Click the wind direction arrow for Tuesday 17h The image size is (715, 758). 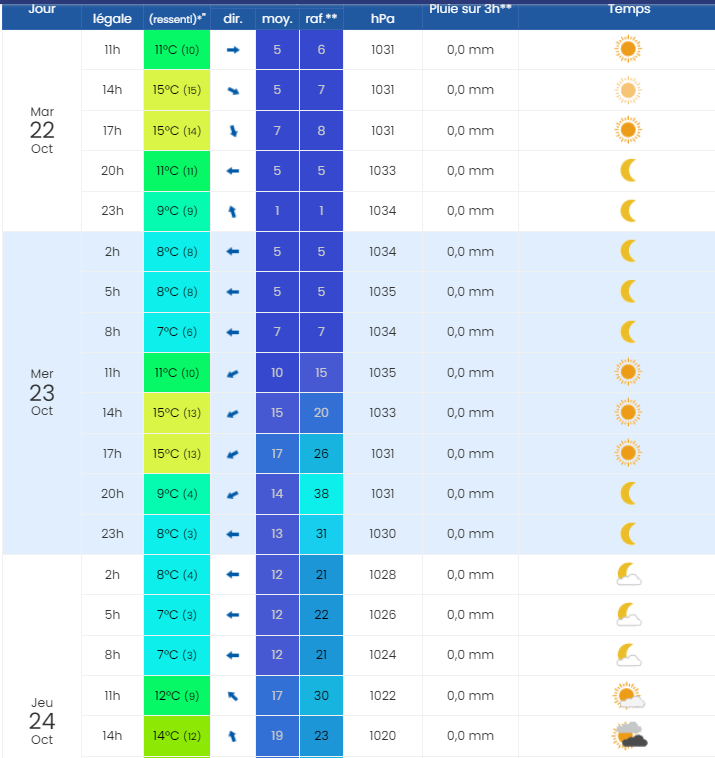click(x=233, y=130)
